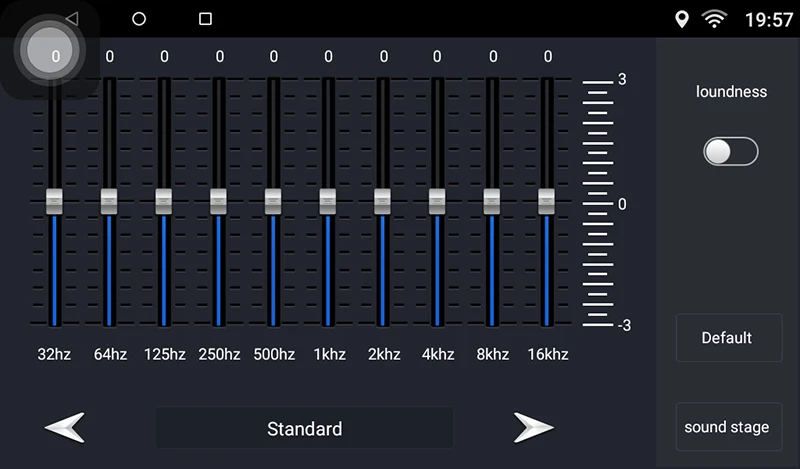Open the sound stage settings
Viewport: 800px width, 469px height.
click(729, 427)
